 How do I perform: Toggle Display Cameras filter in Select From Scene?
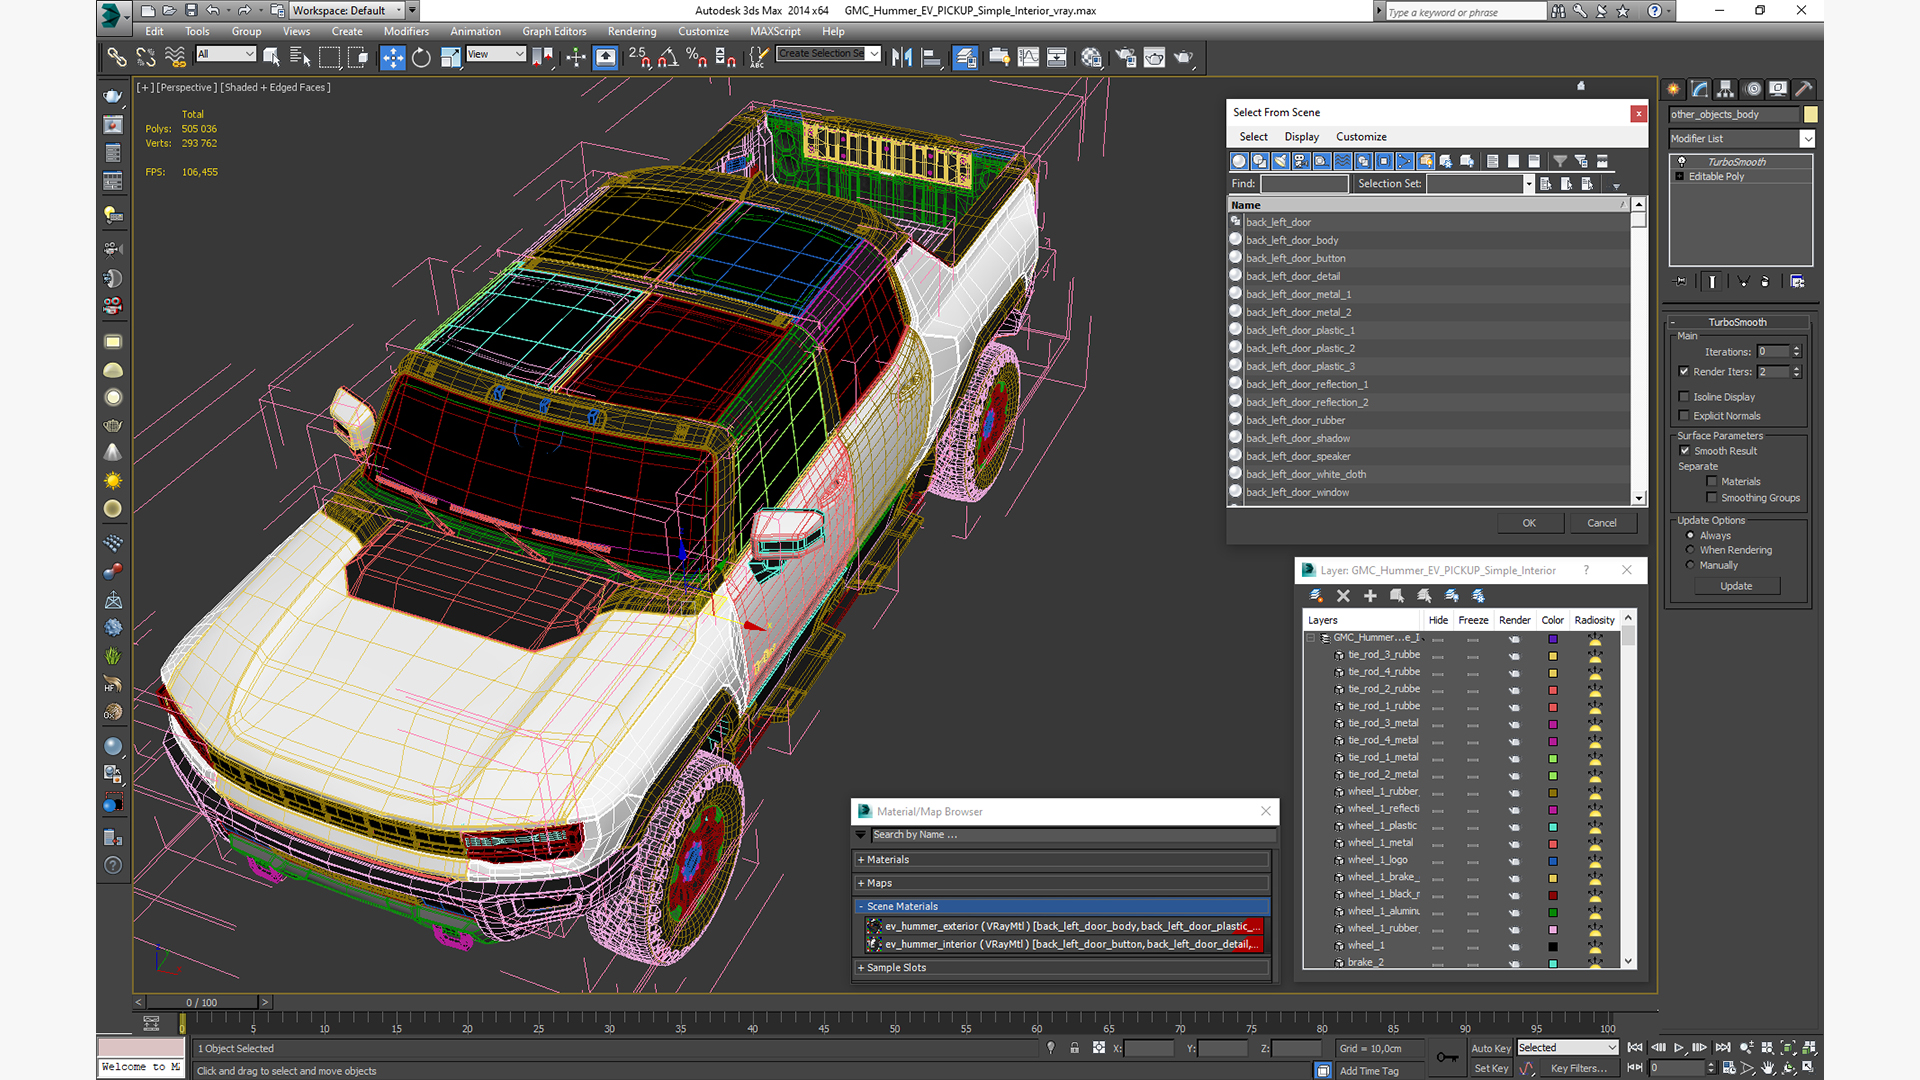pos(1301,161)
